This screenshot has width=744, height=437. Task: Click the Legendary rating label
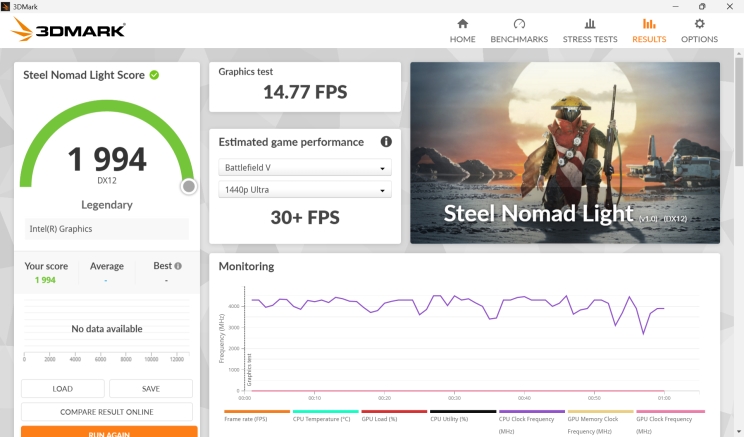107,205
